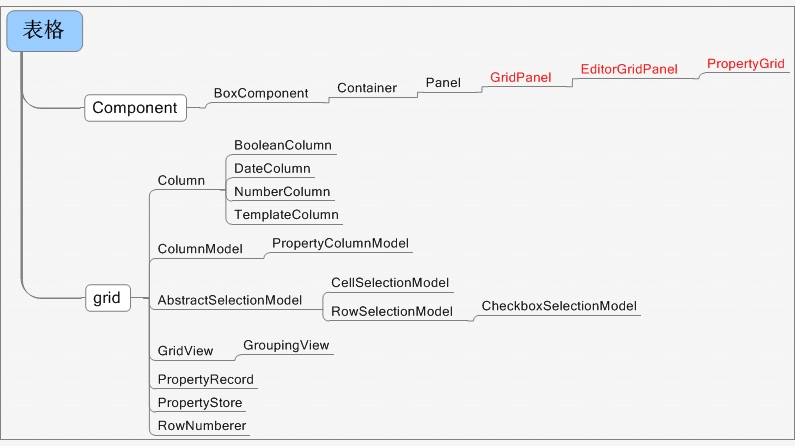Select the red PropertyGrid node
The width and height of the screenshot is (795, 446).
coord(746,64)
